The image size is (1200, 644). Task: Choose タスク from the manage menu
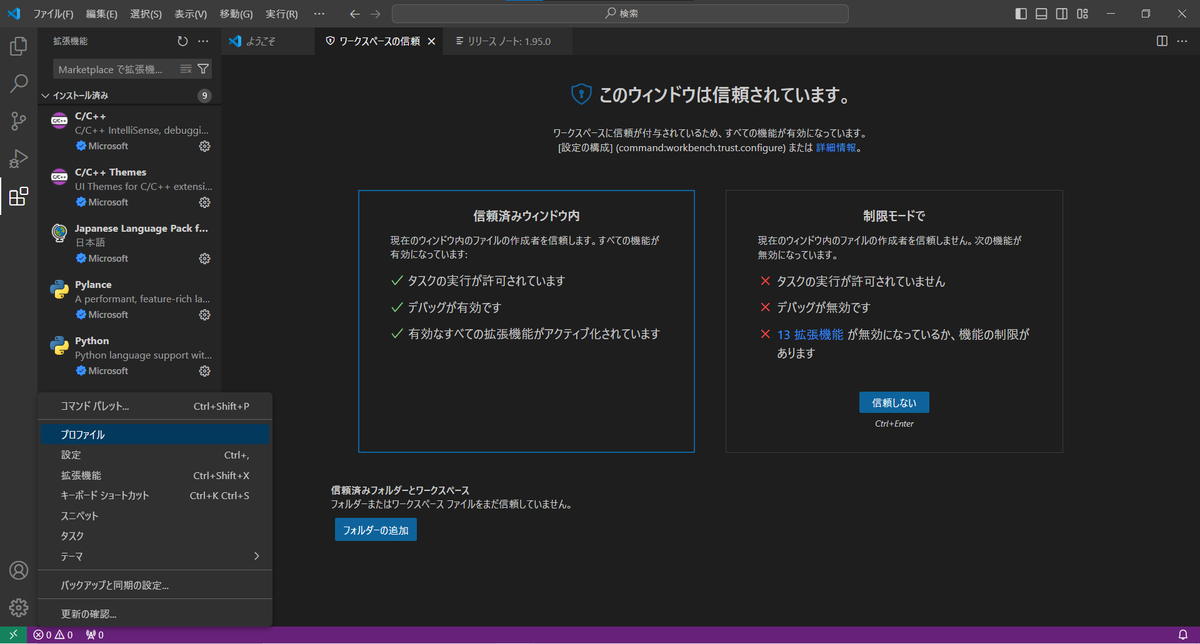[155, 536]
